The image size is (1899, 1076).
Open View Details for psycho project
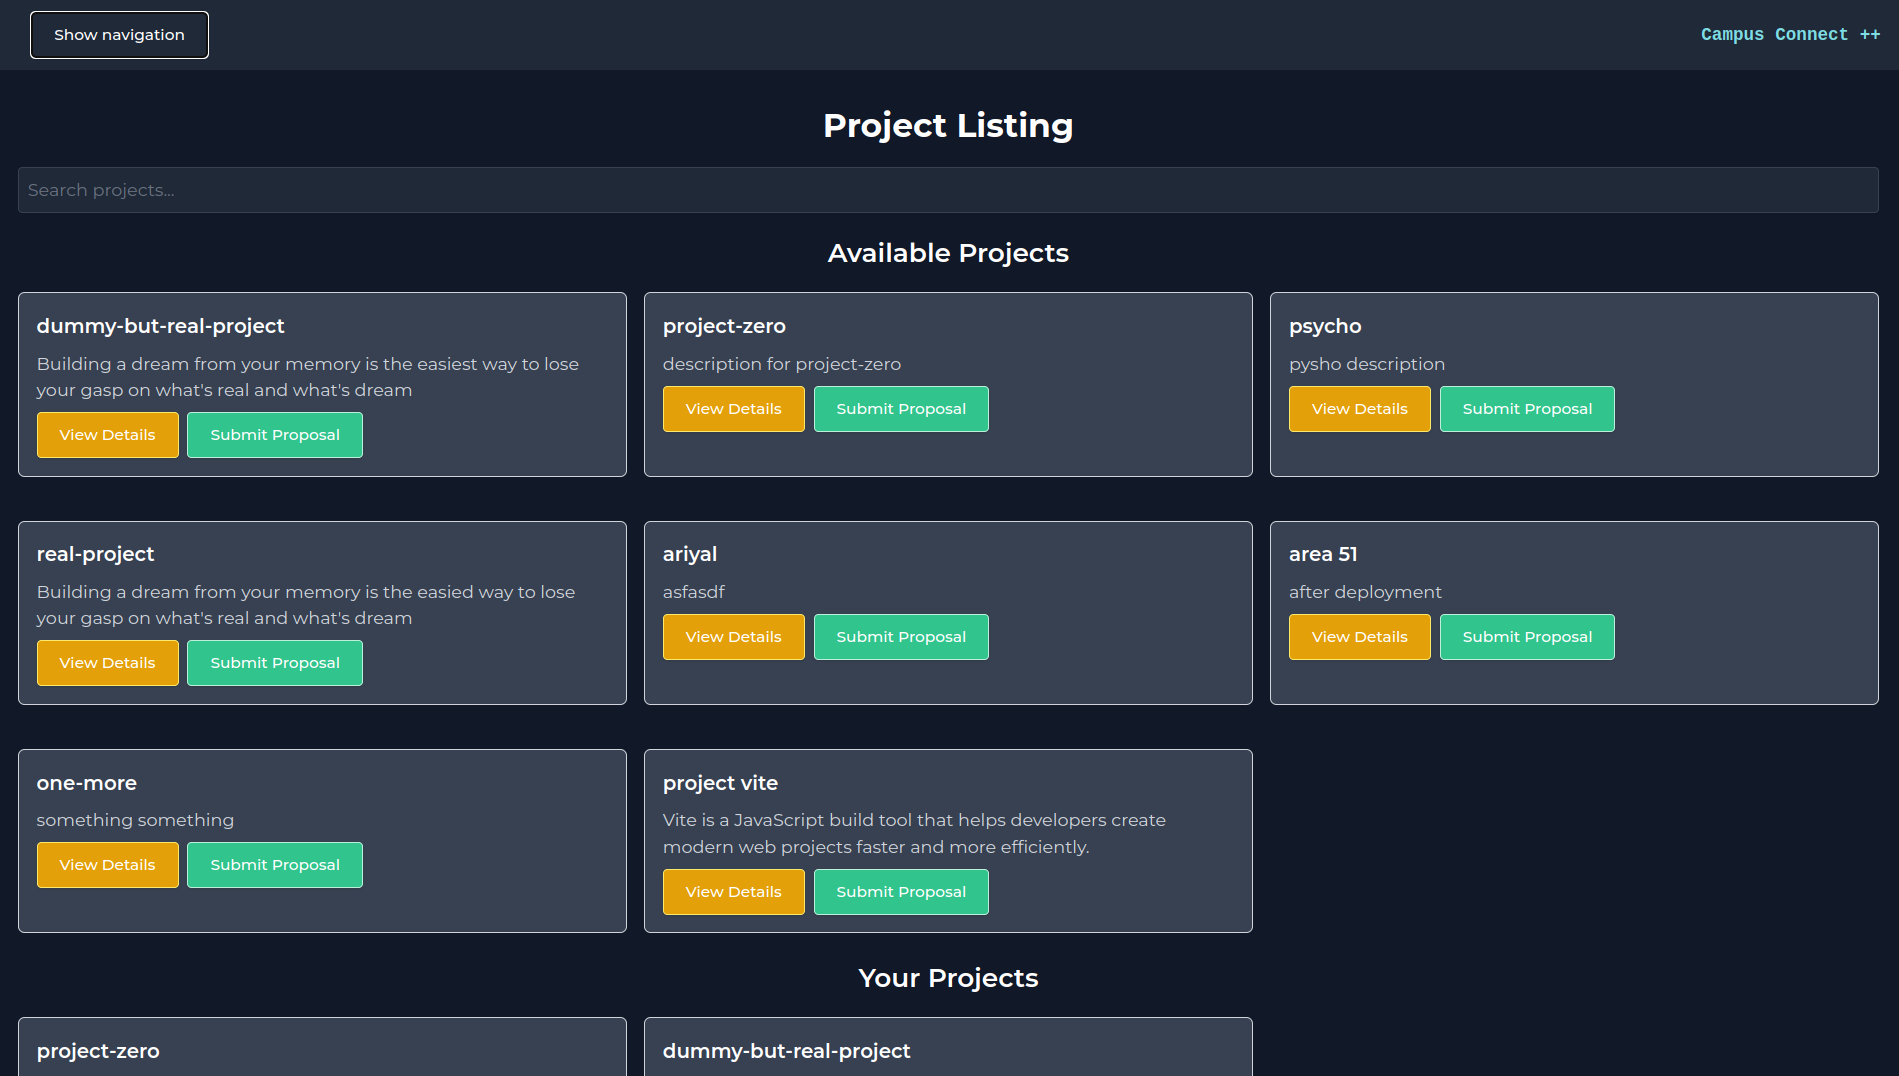(1360, 409)
